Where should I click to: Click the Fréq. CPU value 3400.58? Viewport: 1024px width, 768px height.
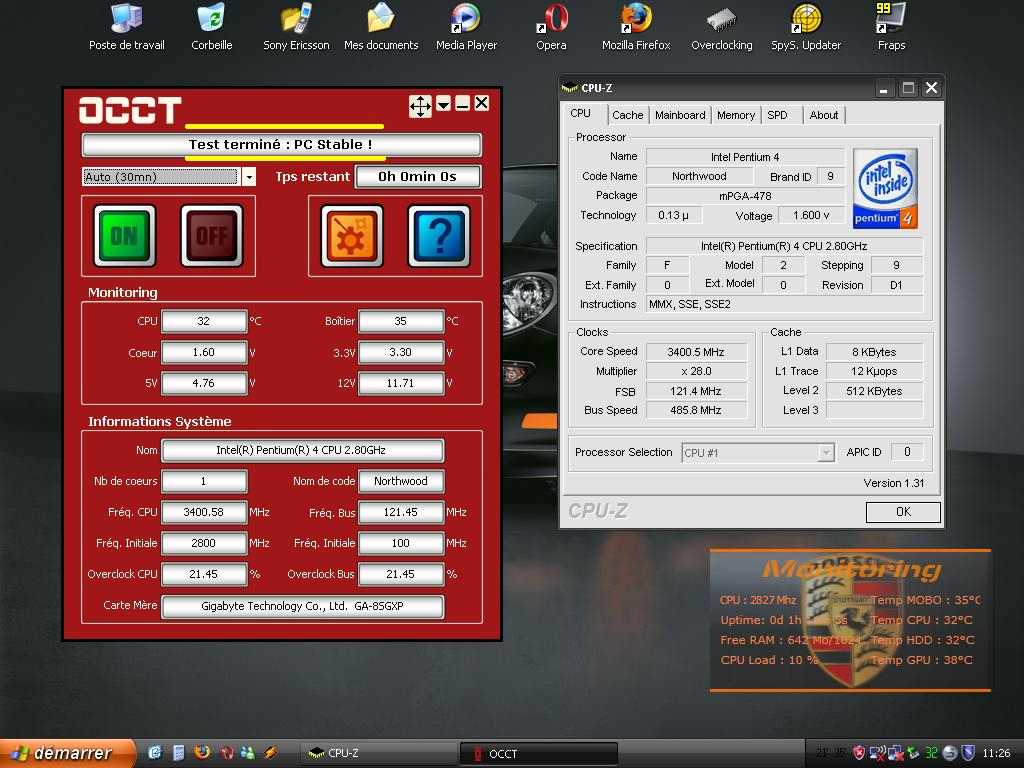[x=204, y=512]
